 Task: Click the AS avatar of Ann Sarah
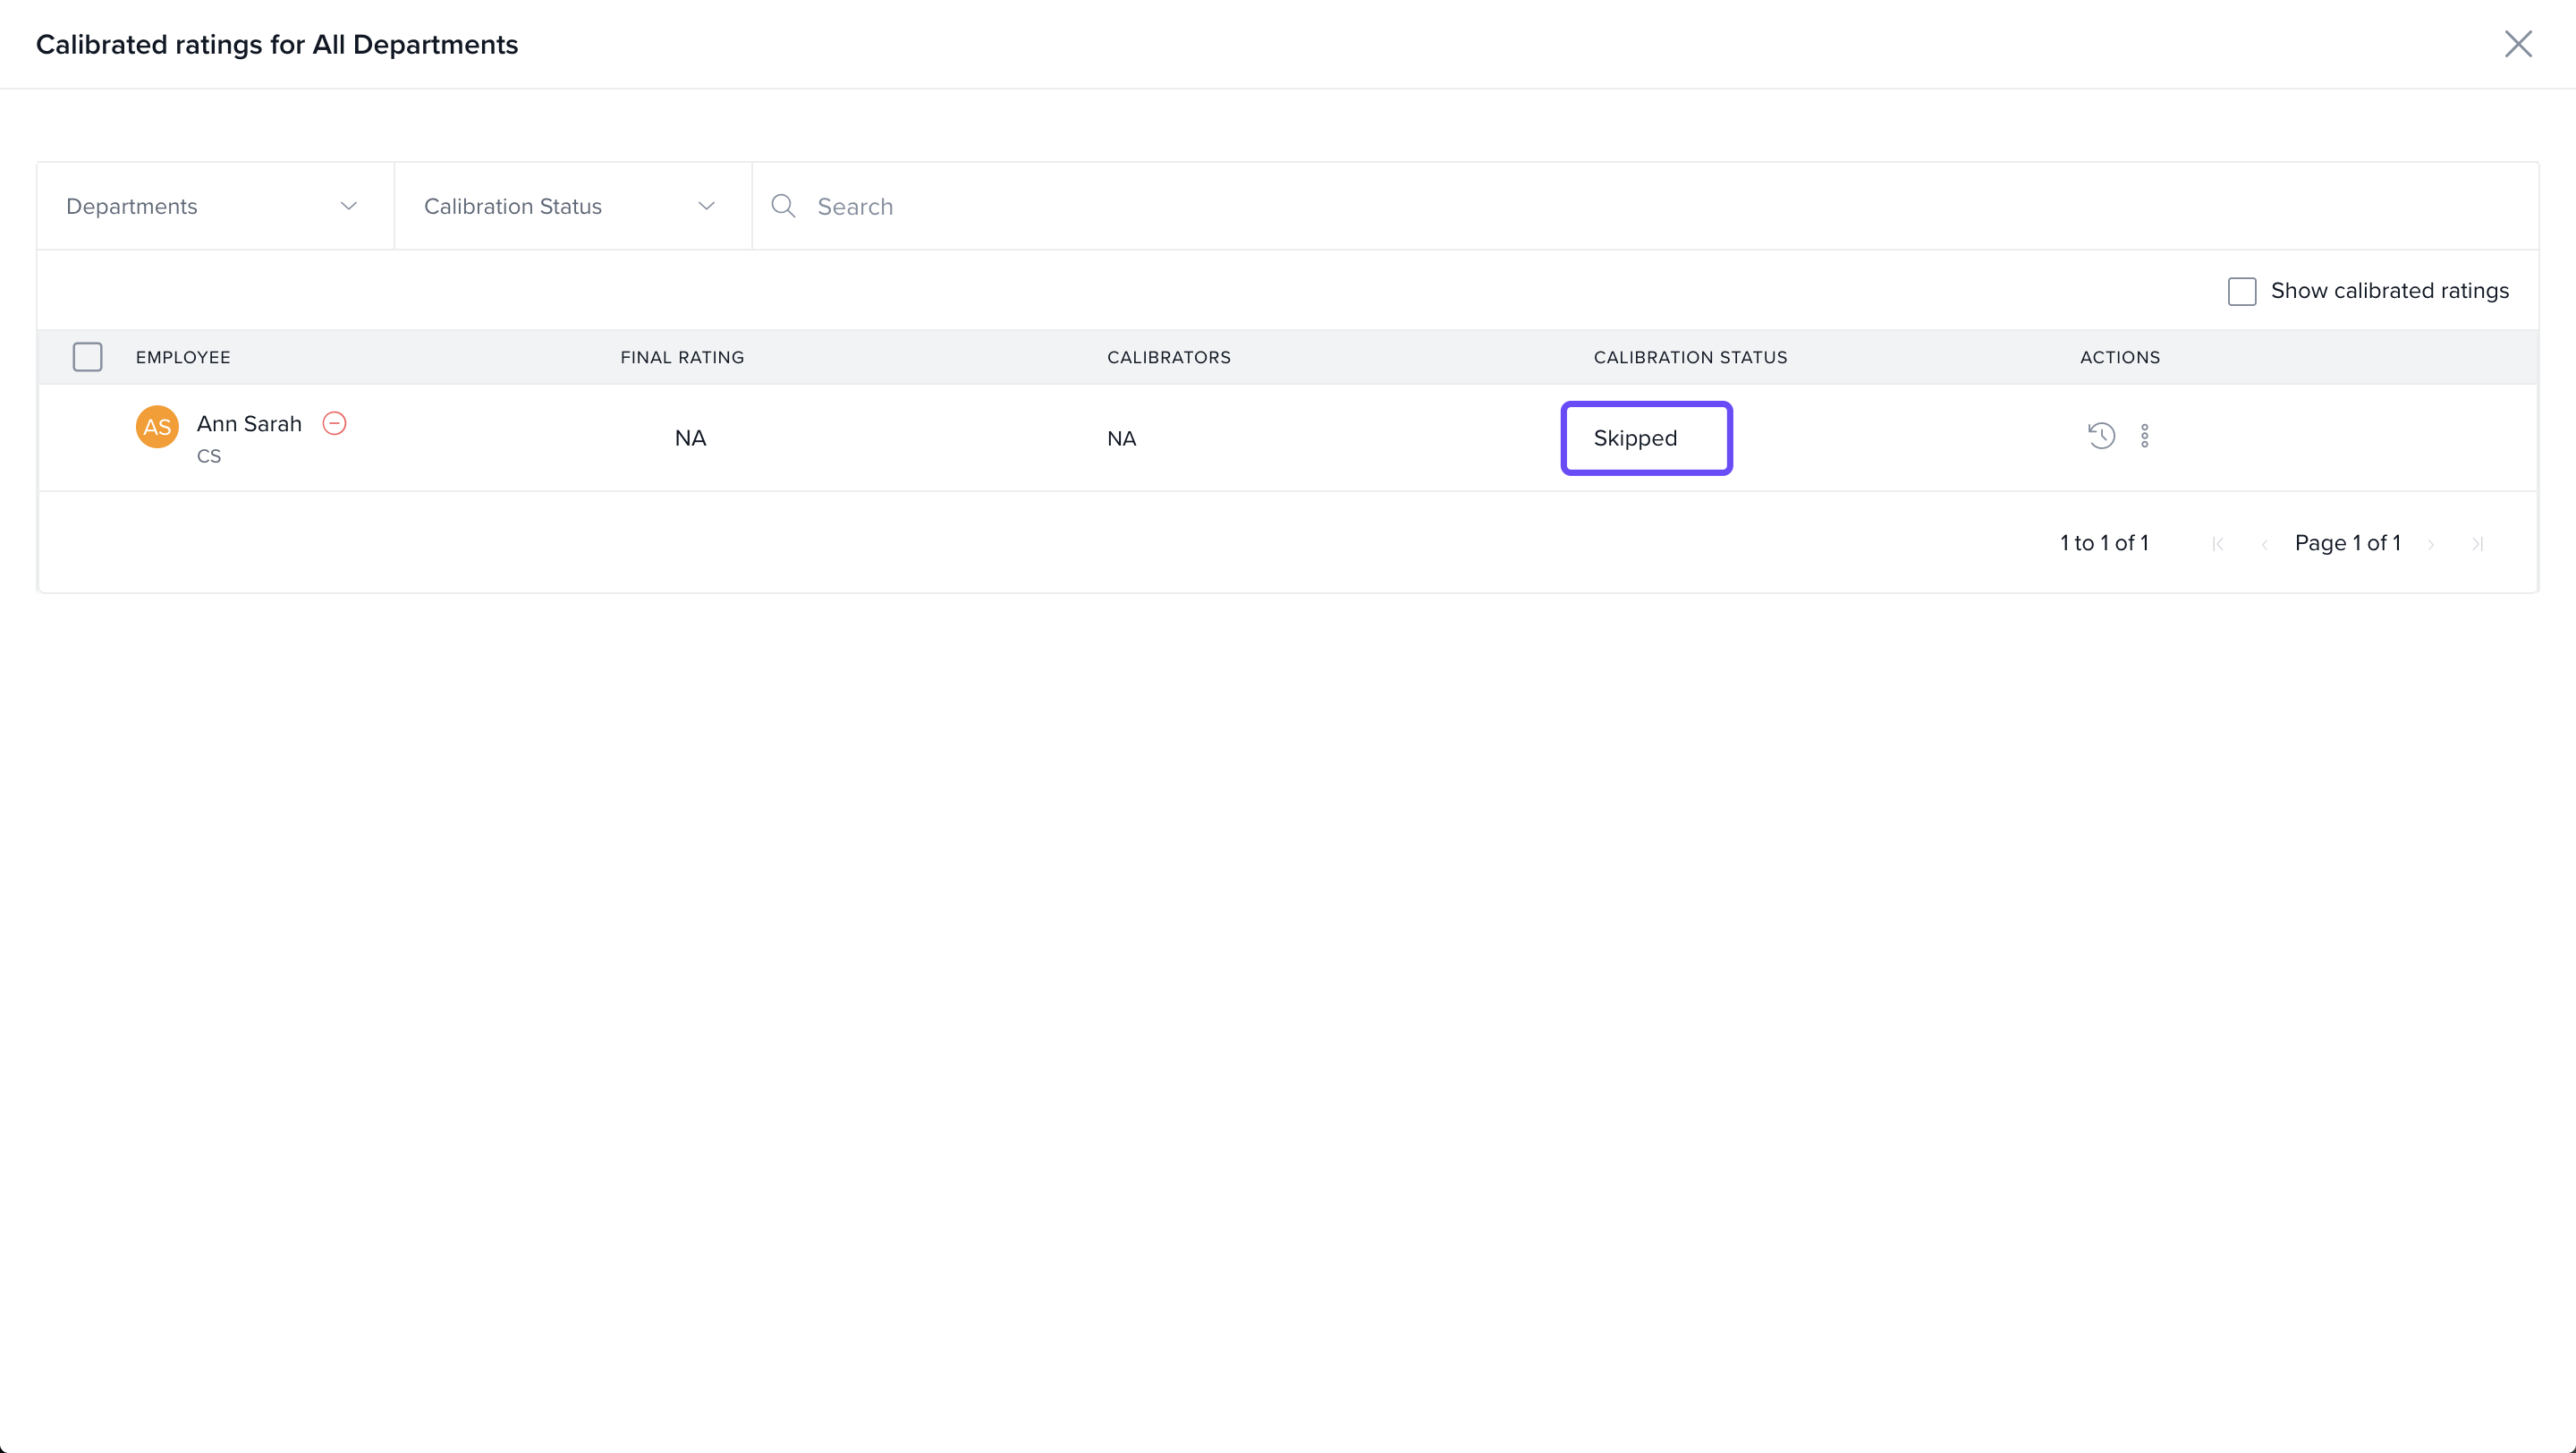[x=157, y=427]
